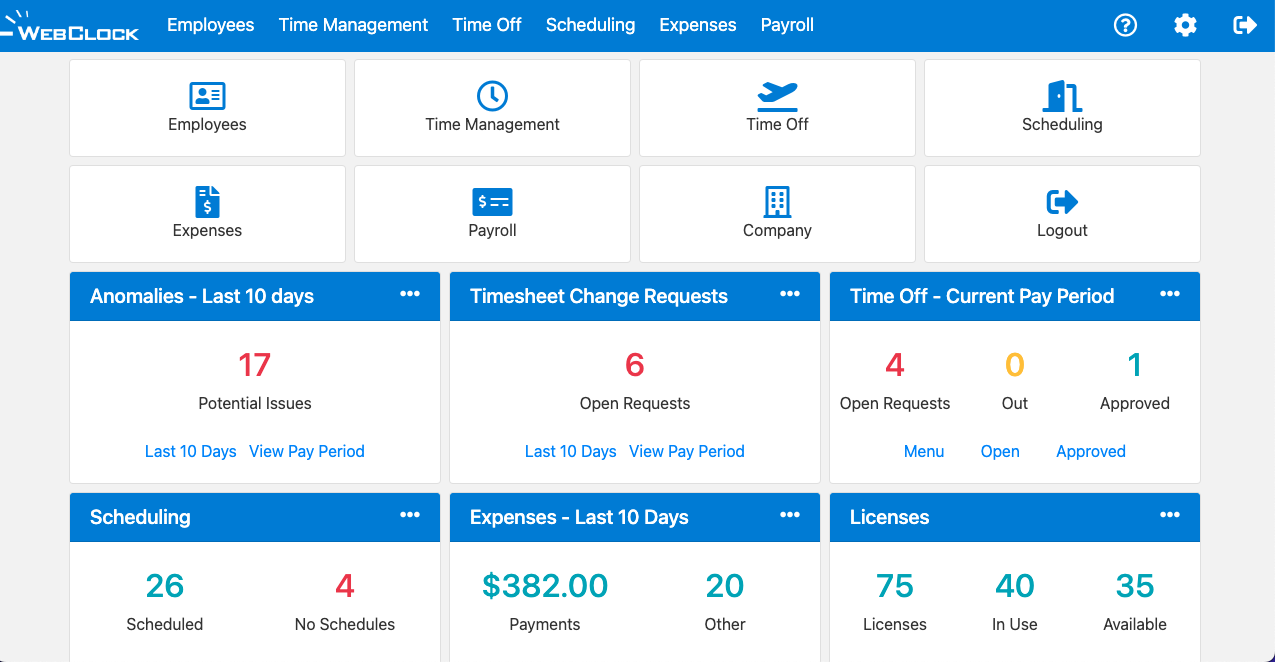Open Timesheet Change Requests panel ellipsis menu

coord(790,294)
